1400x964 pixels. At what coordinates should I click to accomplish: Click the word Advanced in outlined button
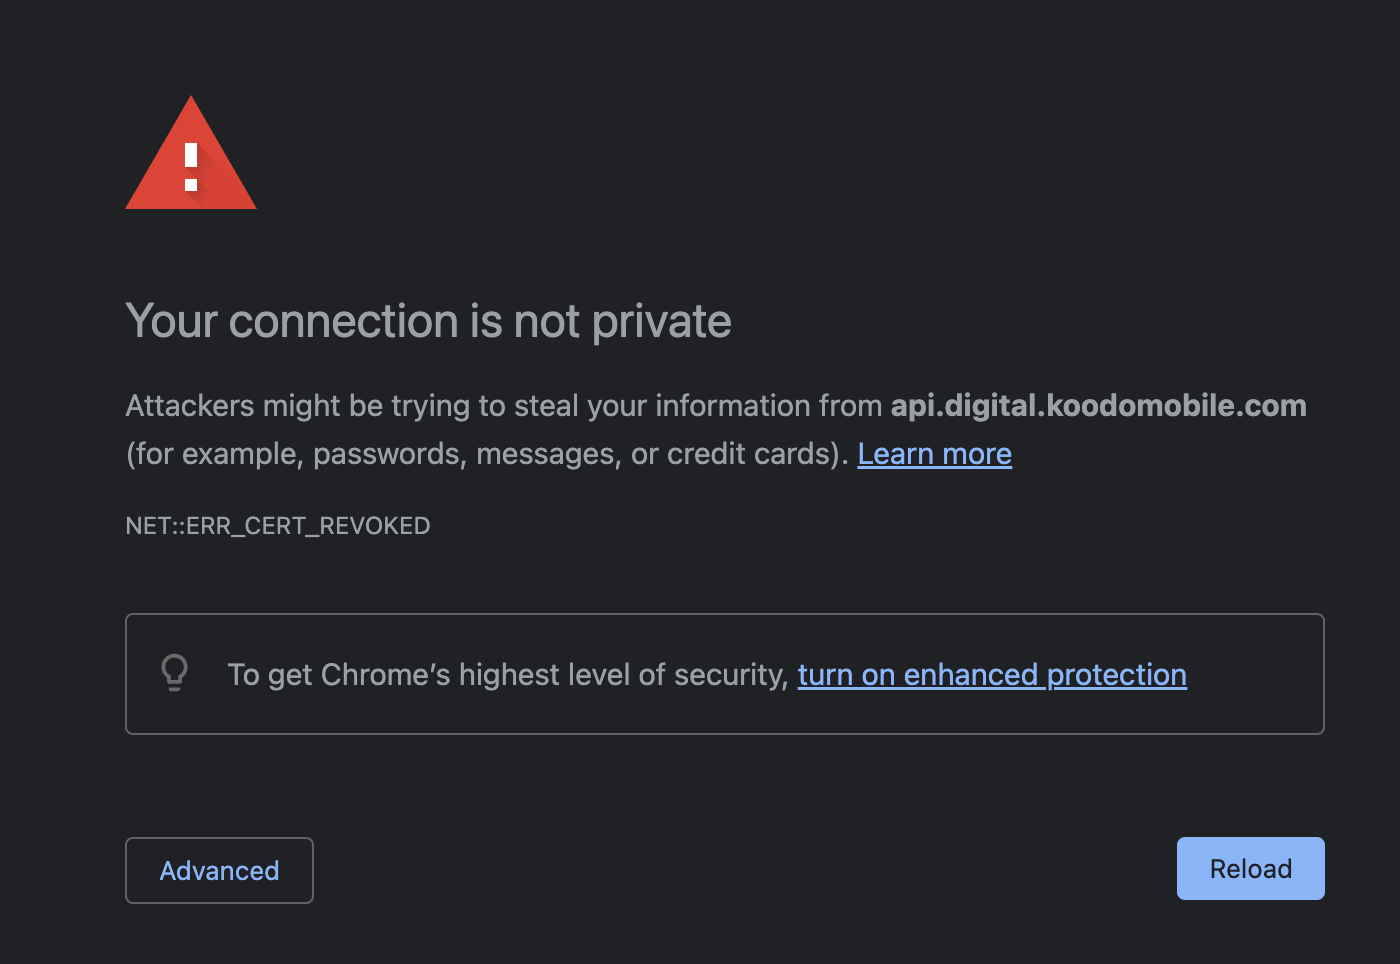coord(219,871)
